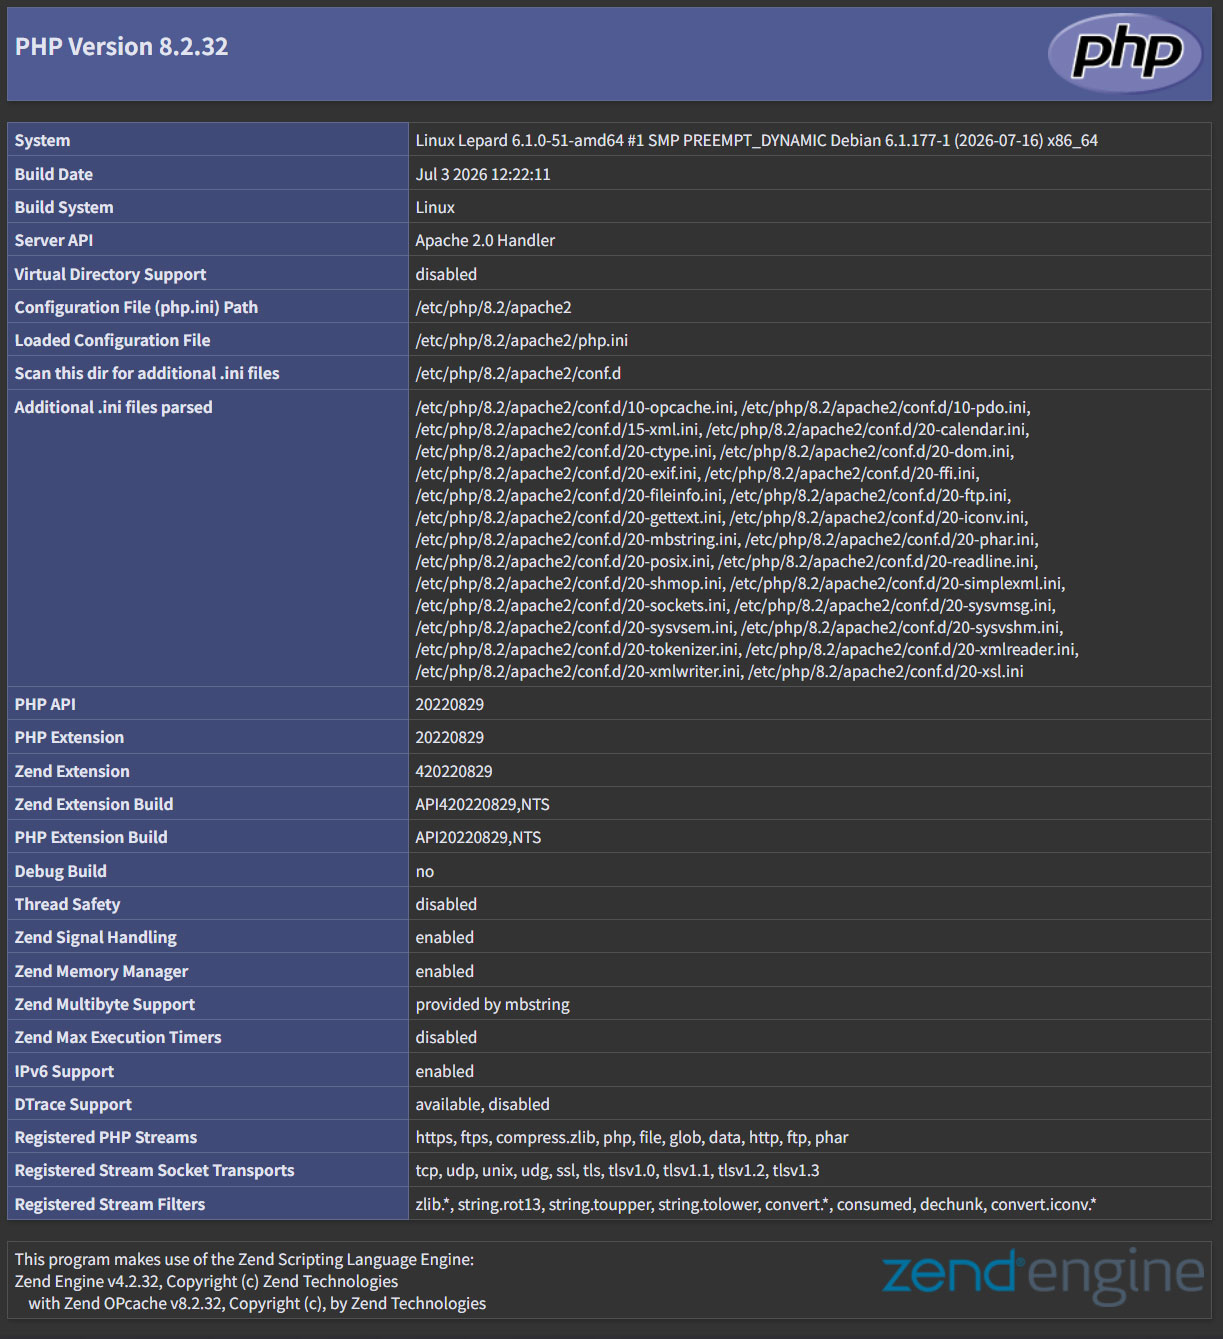Select the Jul 3 2026 12:22:11 value
The height and width of the screenshot is (1339, 1223).
483,174
